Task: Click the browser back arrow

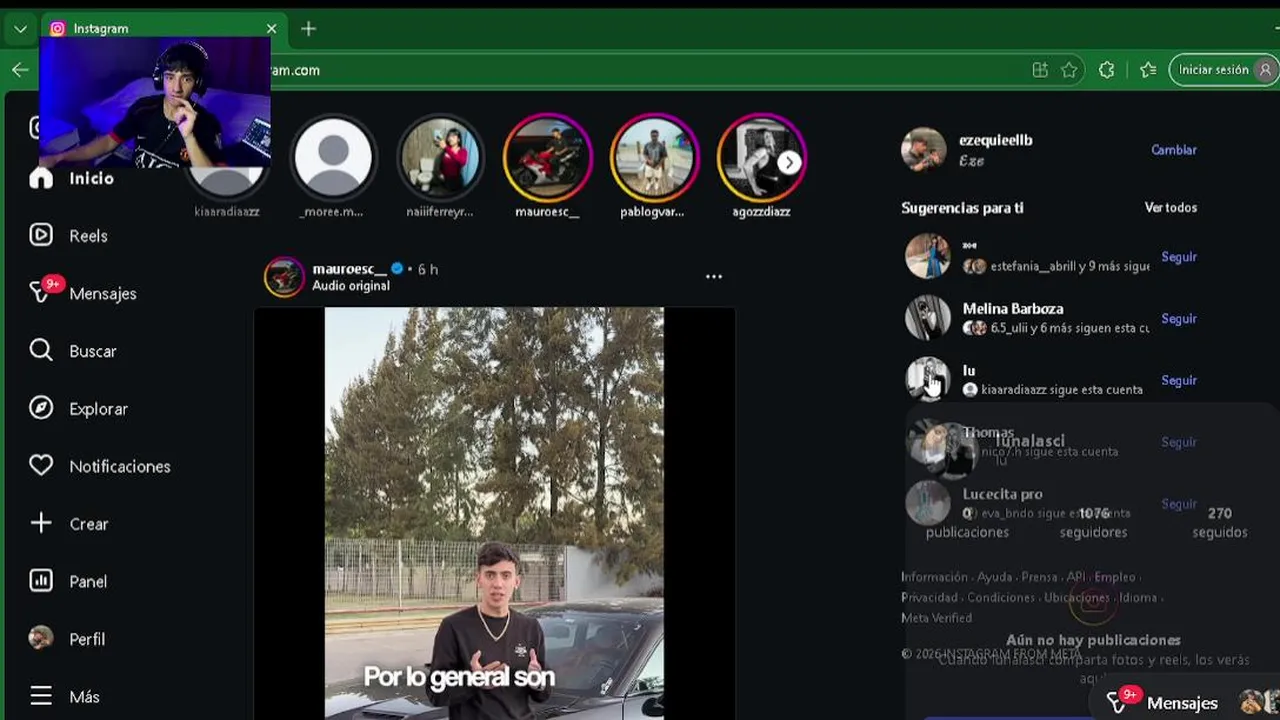Action: (20, 70)
